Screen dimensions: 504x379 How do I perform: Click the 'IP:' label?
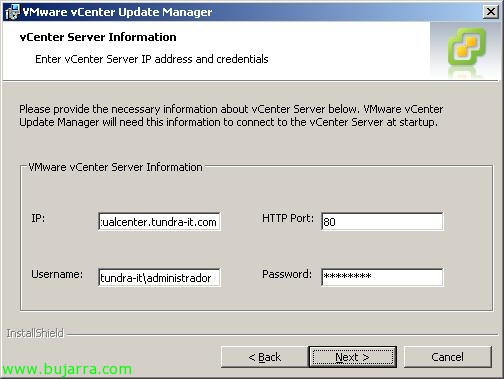pyautogui.click(x=38, y=218)
